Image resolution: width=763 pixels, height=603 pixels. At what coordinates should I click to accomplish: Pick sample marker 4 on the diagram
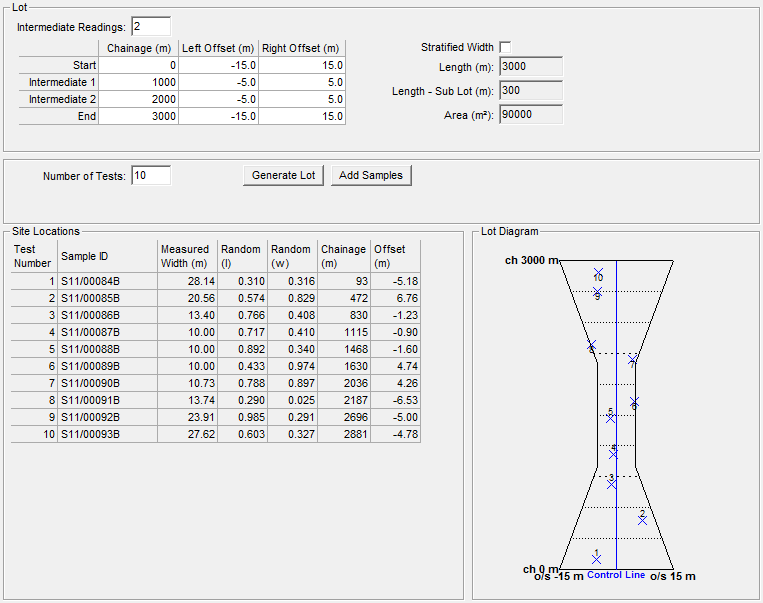[x=614, y=453]
